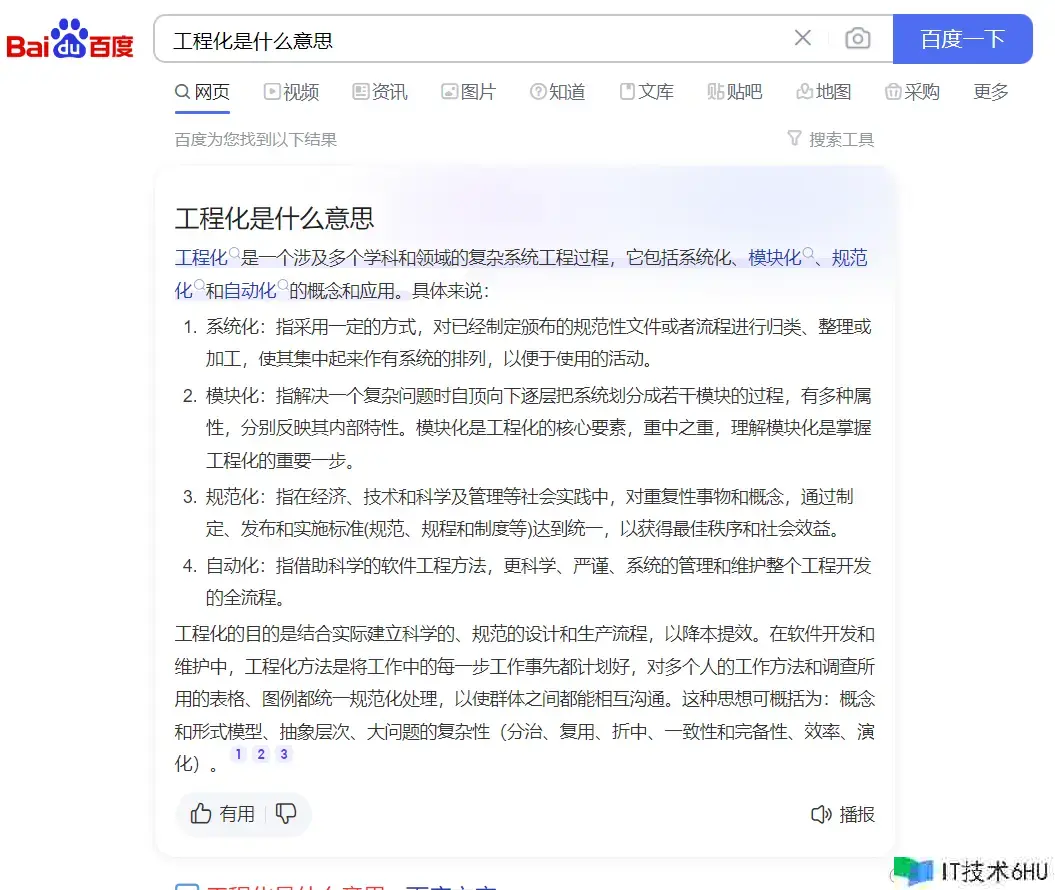Play the answer with 播报
The width and height of the screenshot is (1055, 890).
tap(843, 815)
